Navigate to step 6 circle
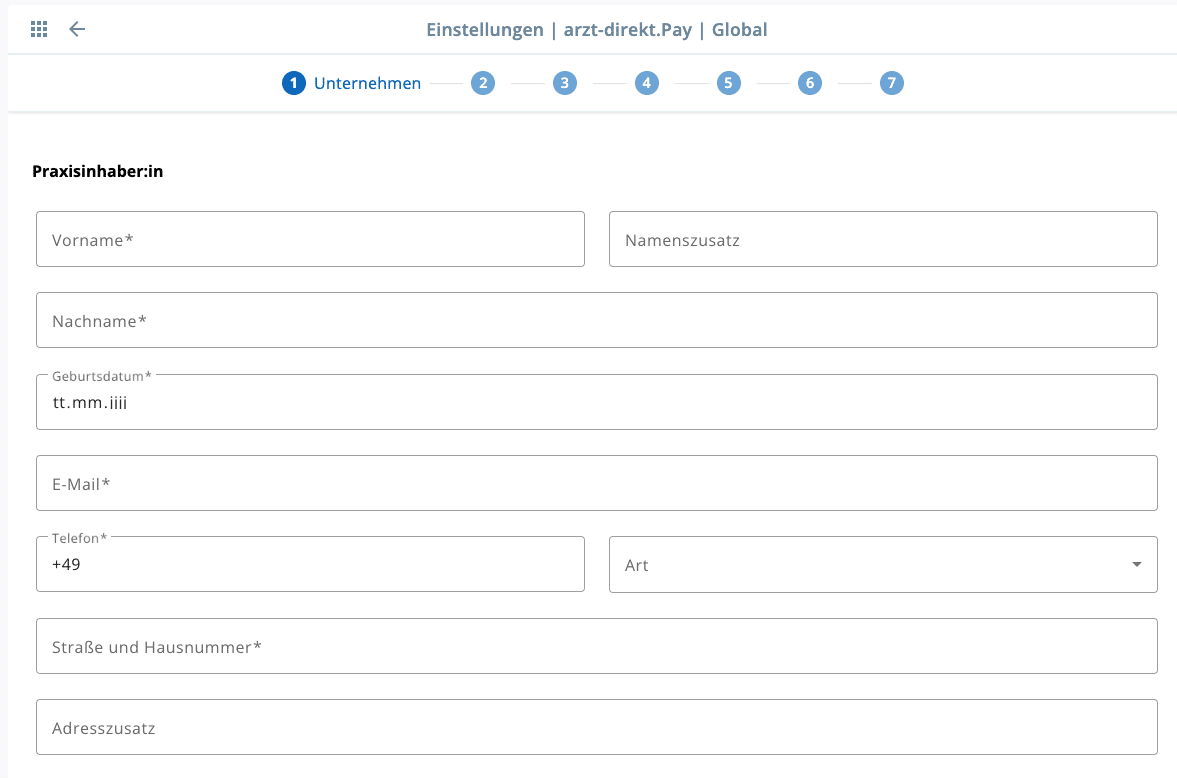 [810, 83]
